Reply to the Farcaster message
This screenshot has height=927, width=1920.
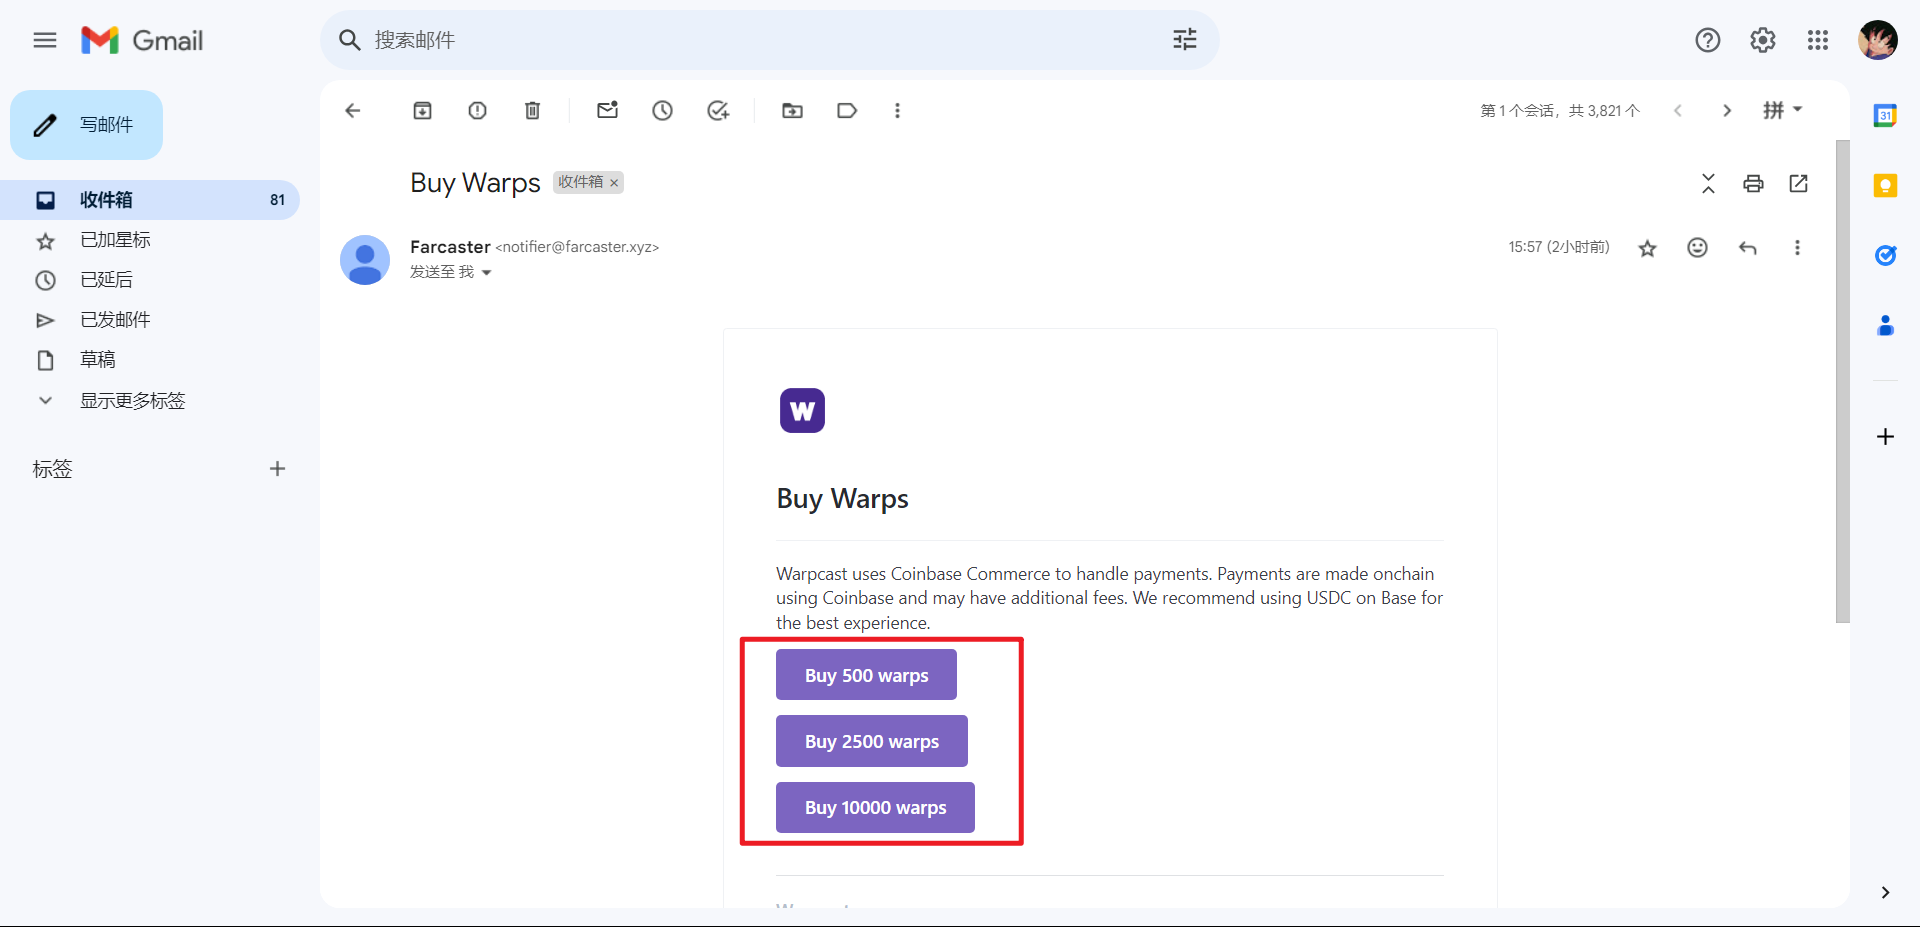pyautogui.click(x=1747, y=247)
